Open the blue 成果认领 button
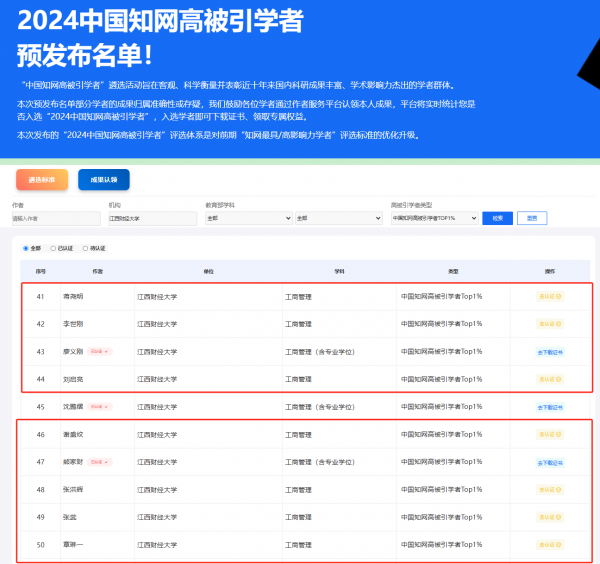This screenshot has width=600, height=564. [104, 179]
